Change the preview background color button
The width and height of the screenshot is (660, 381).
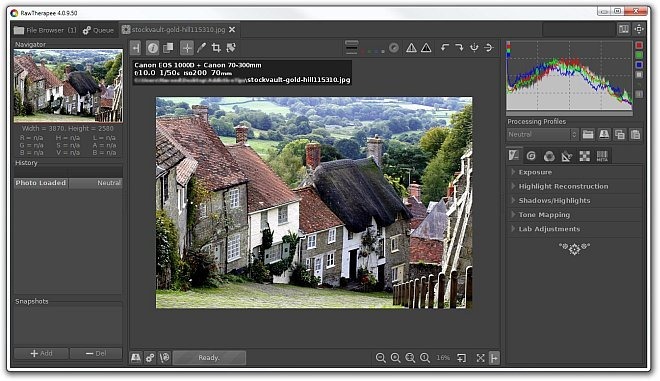(351, 48)
